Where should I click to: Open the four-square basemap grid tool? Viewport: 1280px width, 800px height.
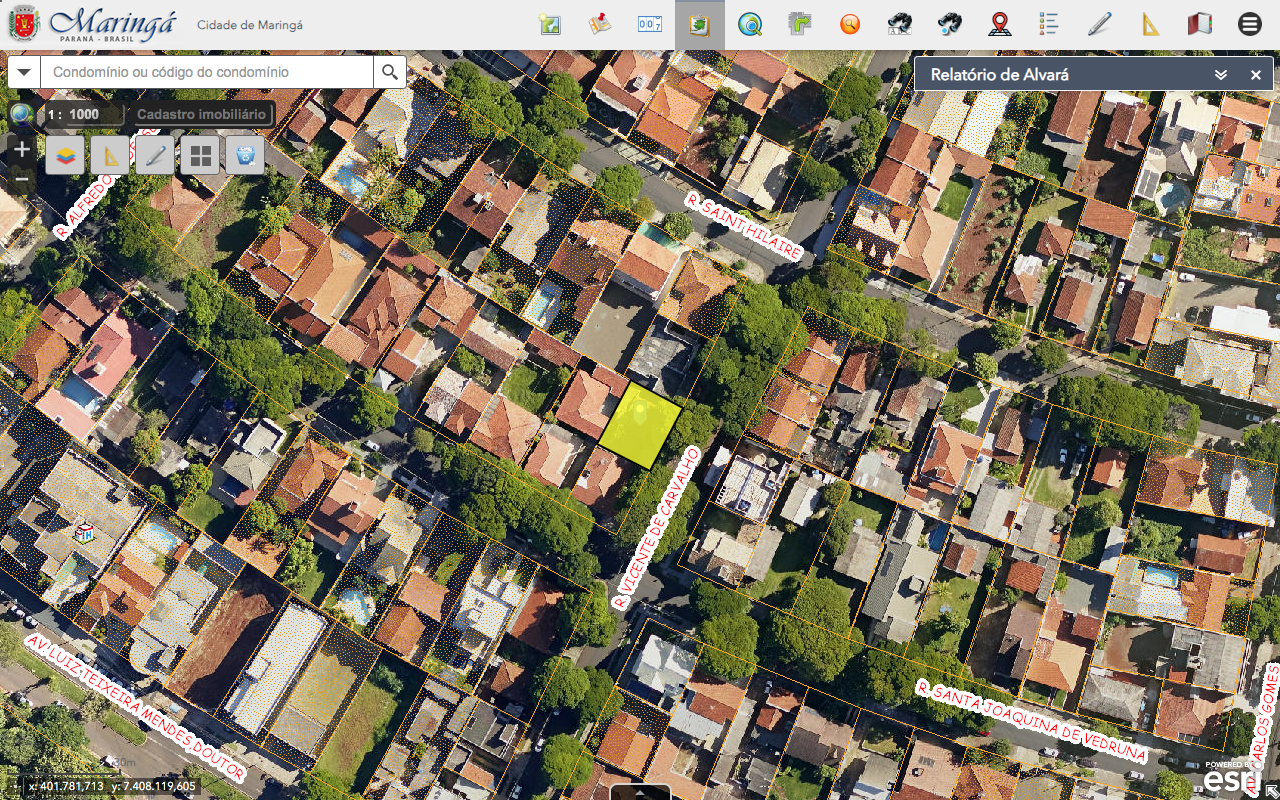tap(200, 155)
